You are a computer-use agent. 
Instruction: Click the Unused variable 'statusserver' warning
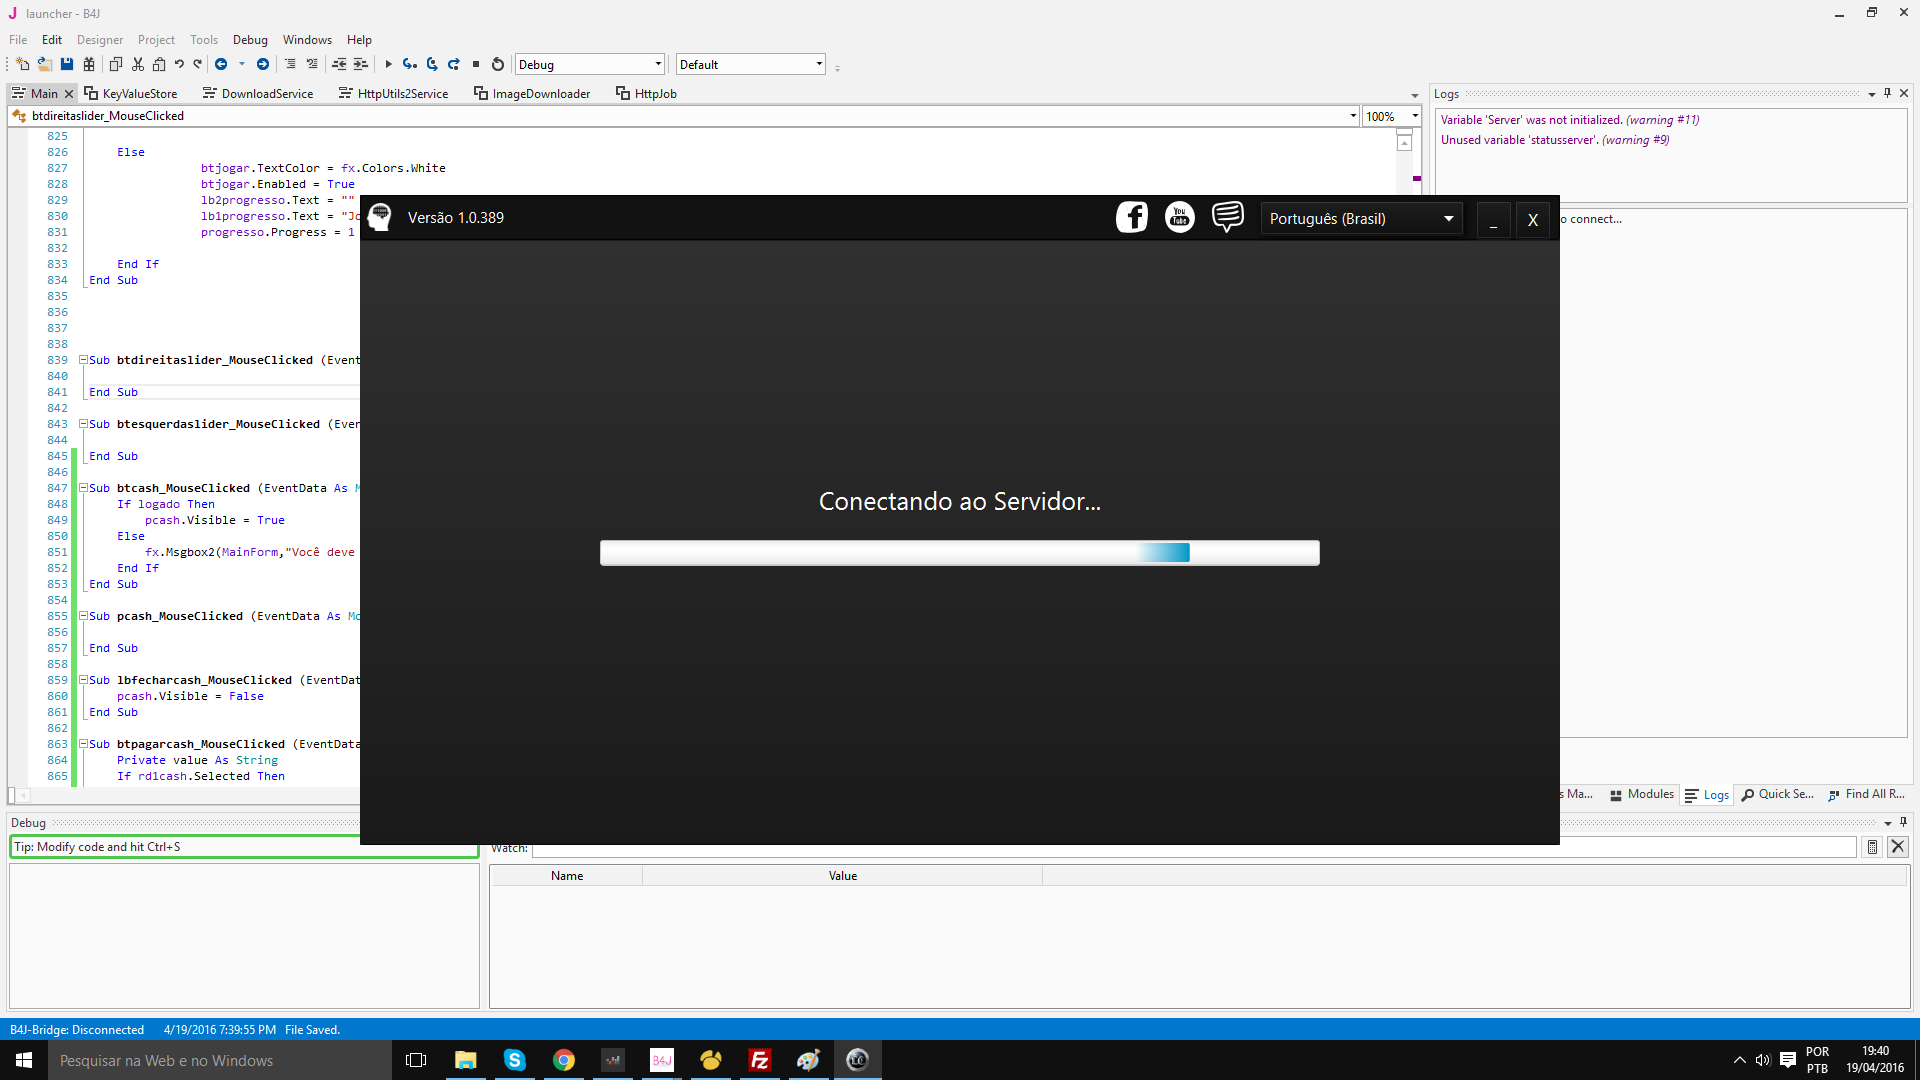click(1554, 140)
